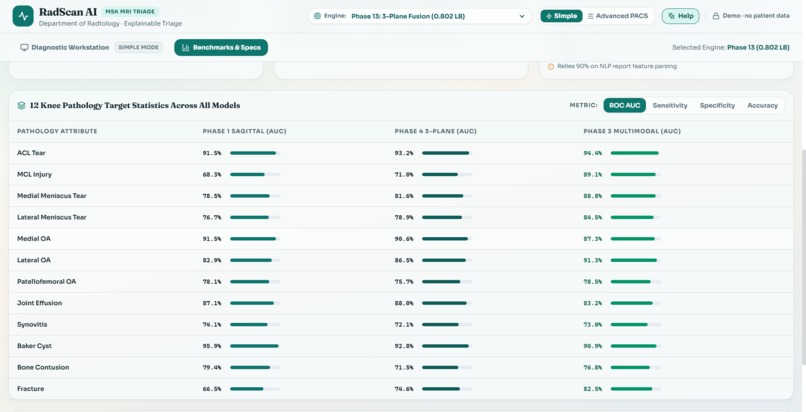Click the Fracture row label
Viewport: 806px width, 412px height.
(x=30, y=389)
